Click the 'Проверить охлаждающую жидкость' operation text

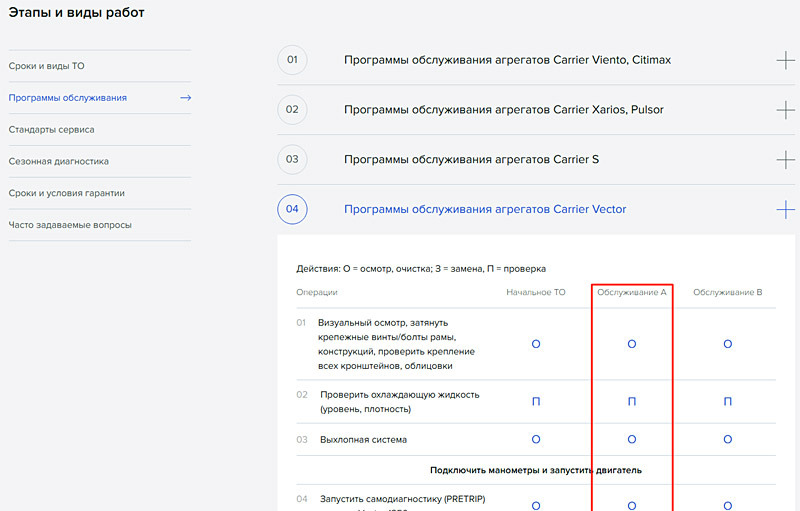pos(399,402)
